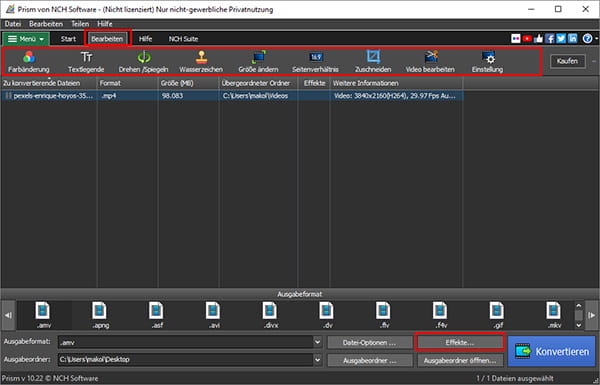Choose the .dv output format icon
The width and height of the screenshot is (600, 385).
(327, 315)
